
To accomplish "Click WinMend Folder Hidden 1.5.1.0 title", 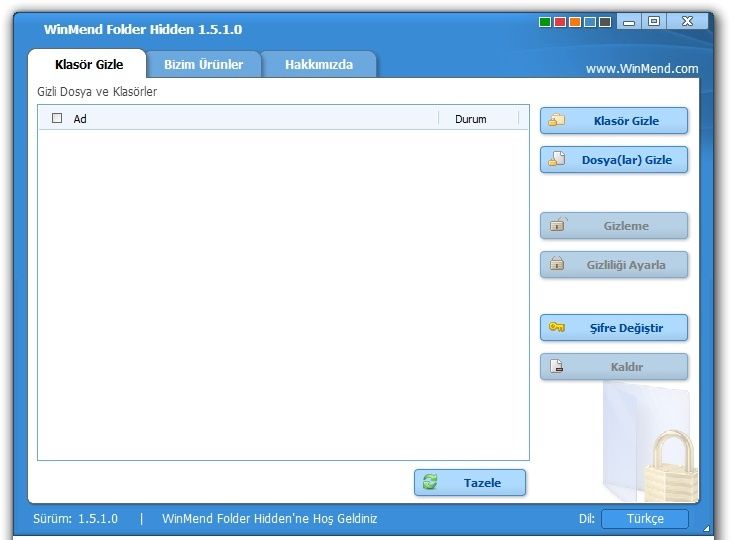I will (x=143, y=29).
